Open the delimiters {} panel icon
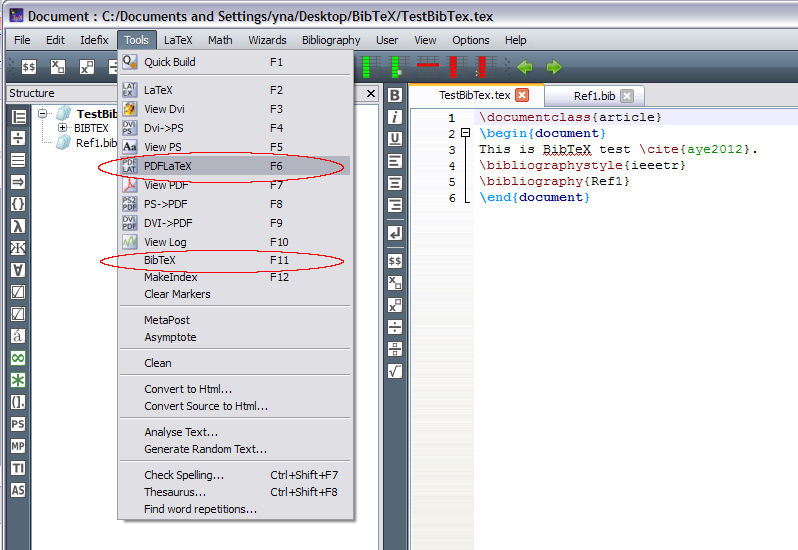This screenshot has width=798, height=550. [x=18, y=204]
